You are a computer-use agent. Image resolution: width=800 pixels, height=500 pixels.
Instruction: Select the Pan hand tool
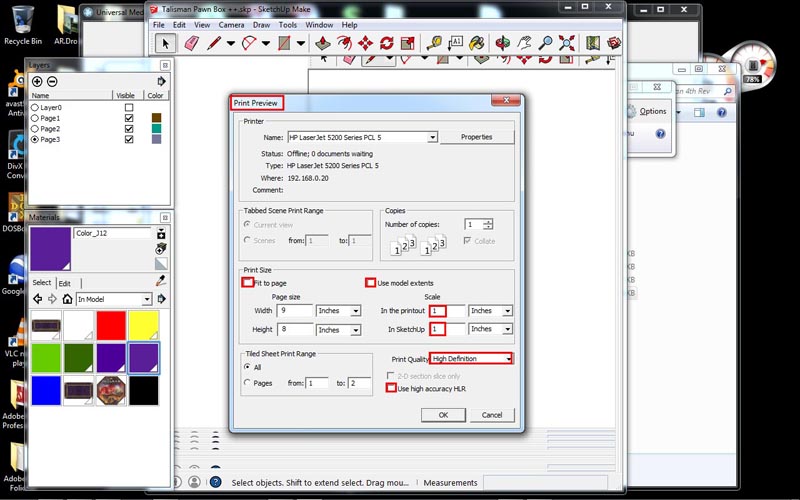click(x=524, y=43)
